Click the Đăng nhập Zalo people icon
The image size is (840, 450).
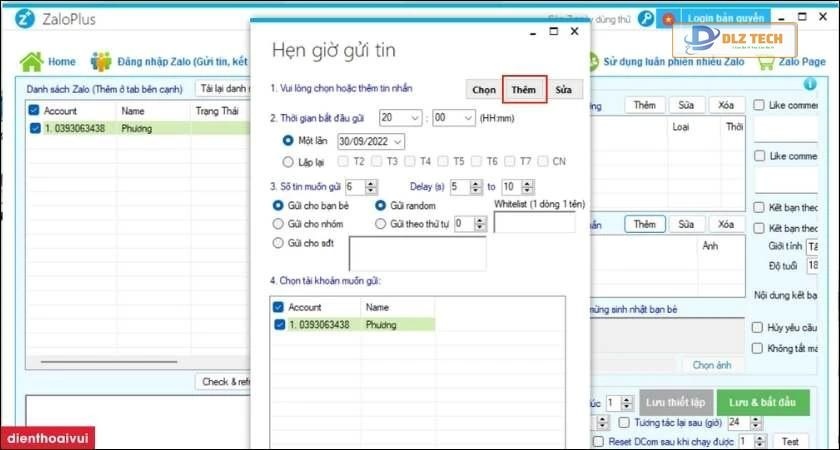point(101,61)
